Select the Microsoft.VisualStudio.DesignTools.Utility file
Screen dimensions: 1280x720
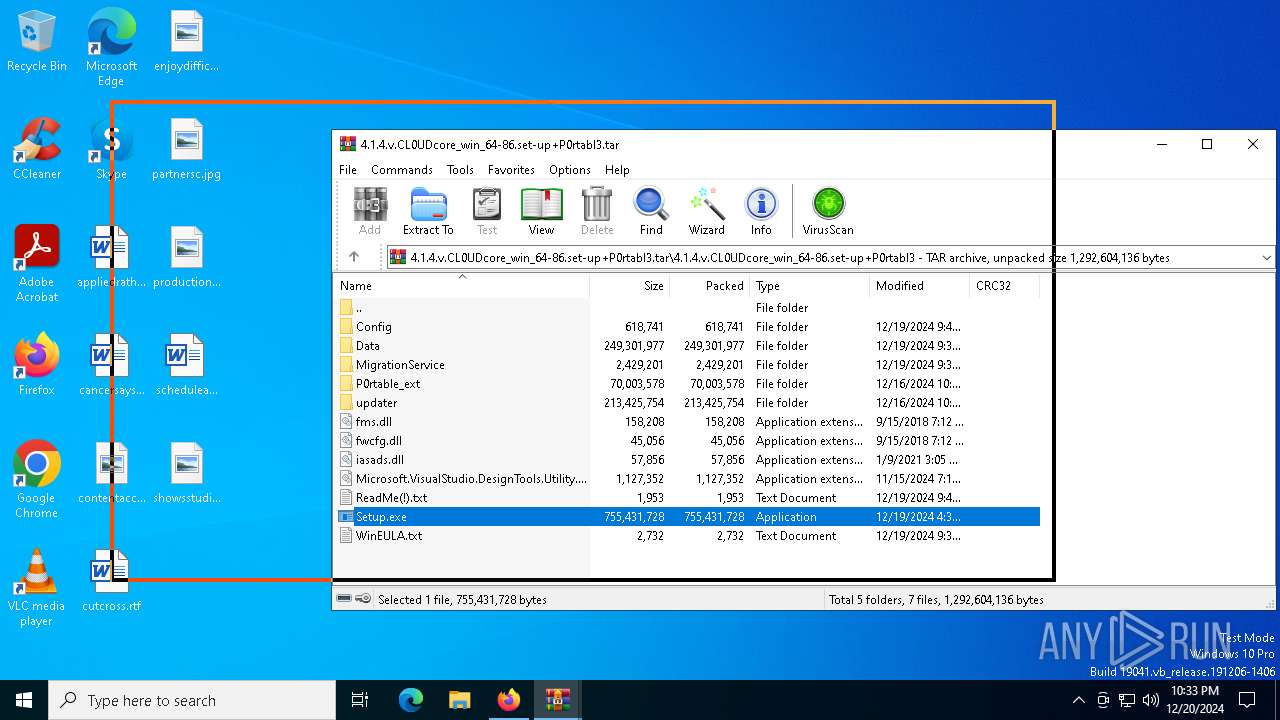(x=688, y=479)
